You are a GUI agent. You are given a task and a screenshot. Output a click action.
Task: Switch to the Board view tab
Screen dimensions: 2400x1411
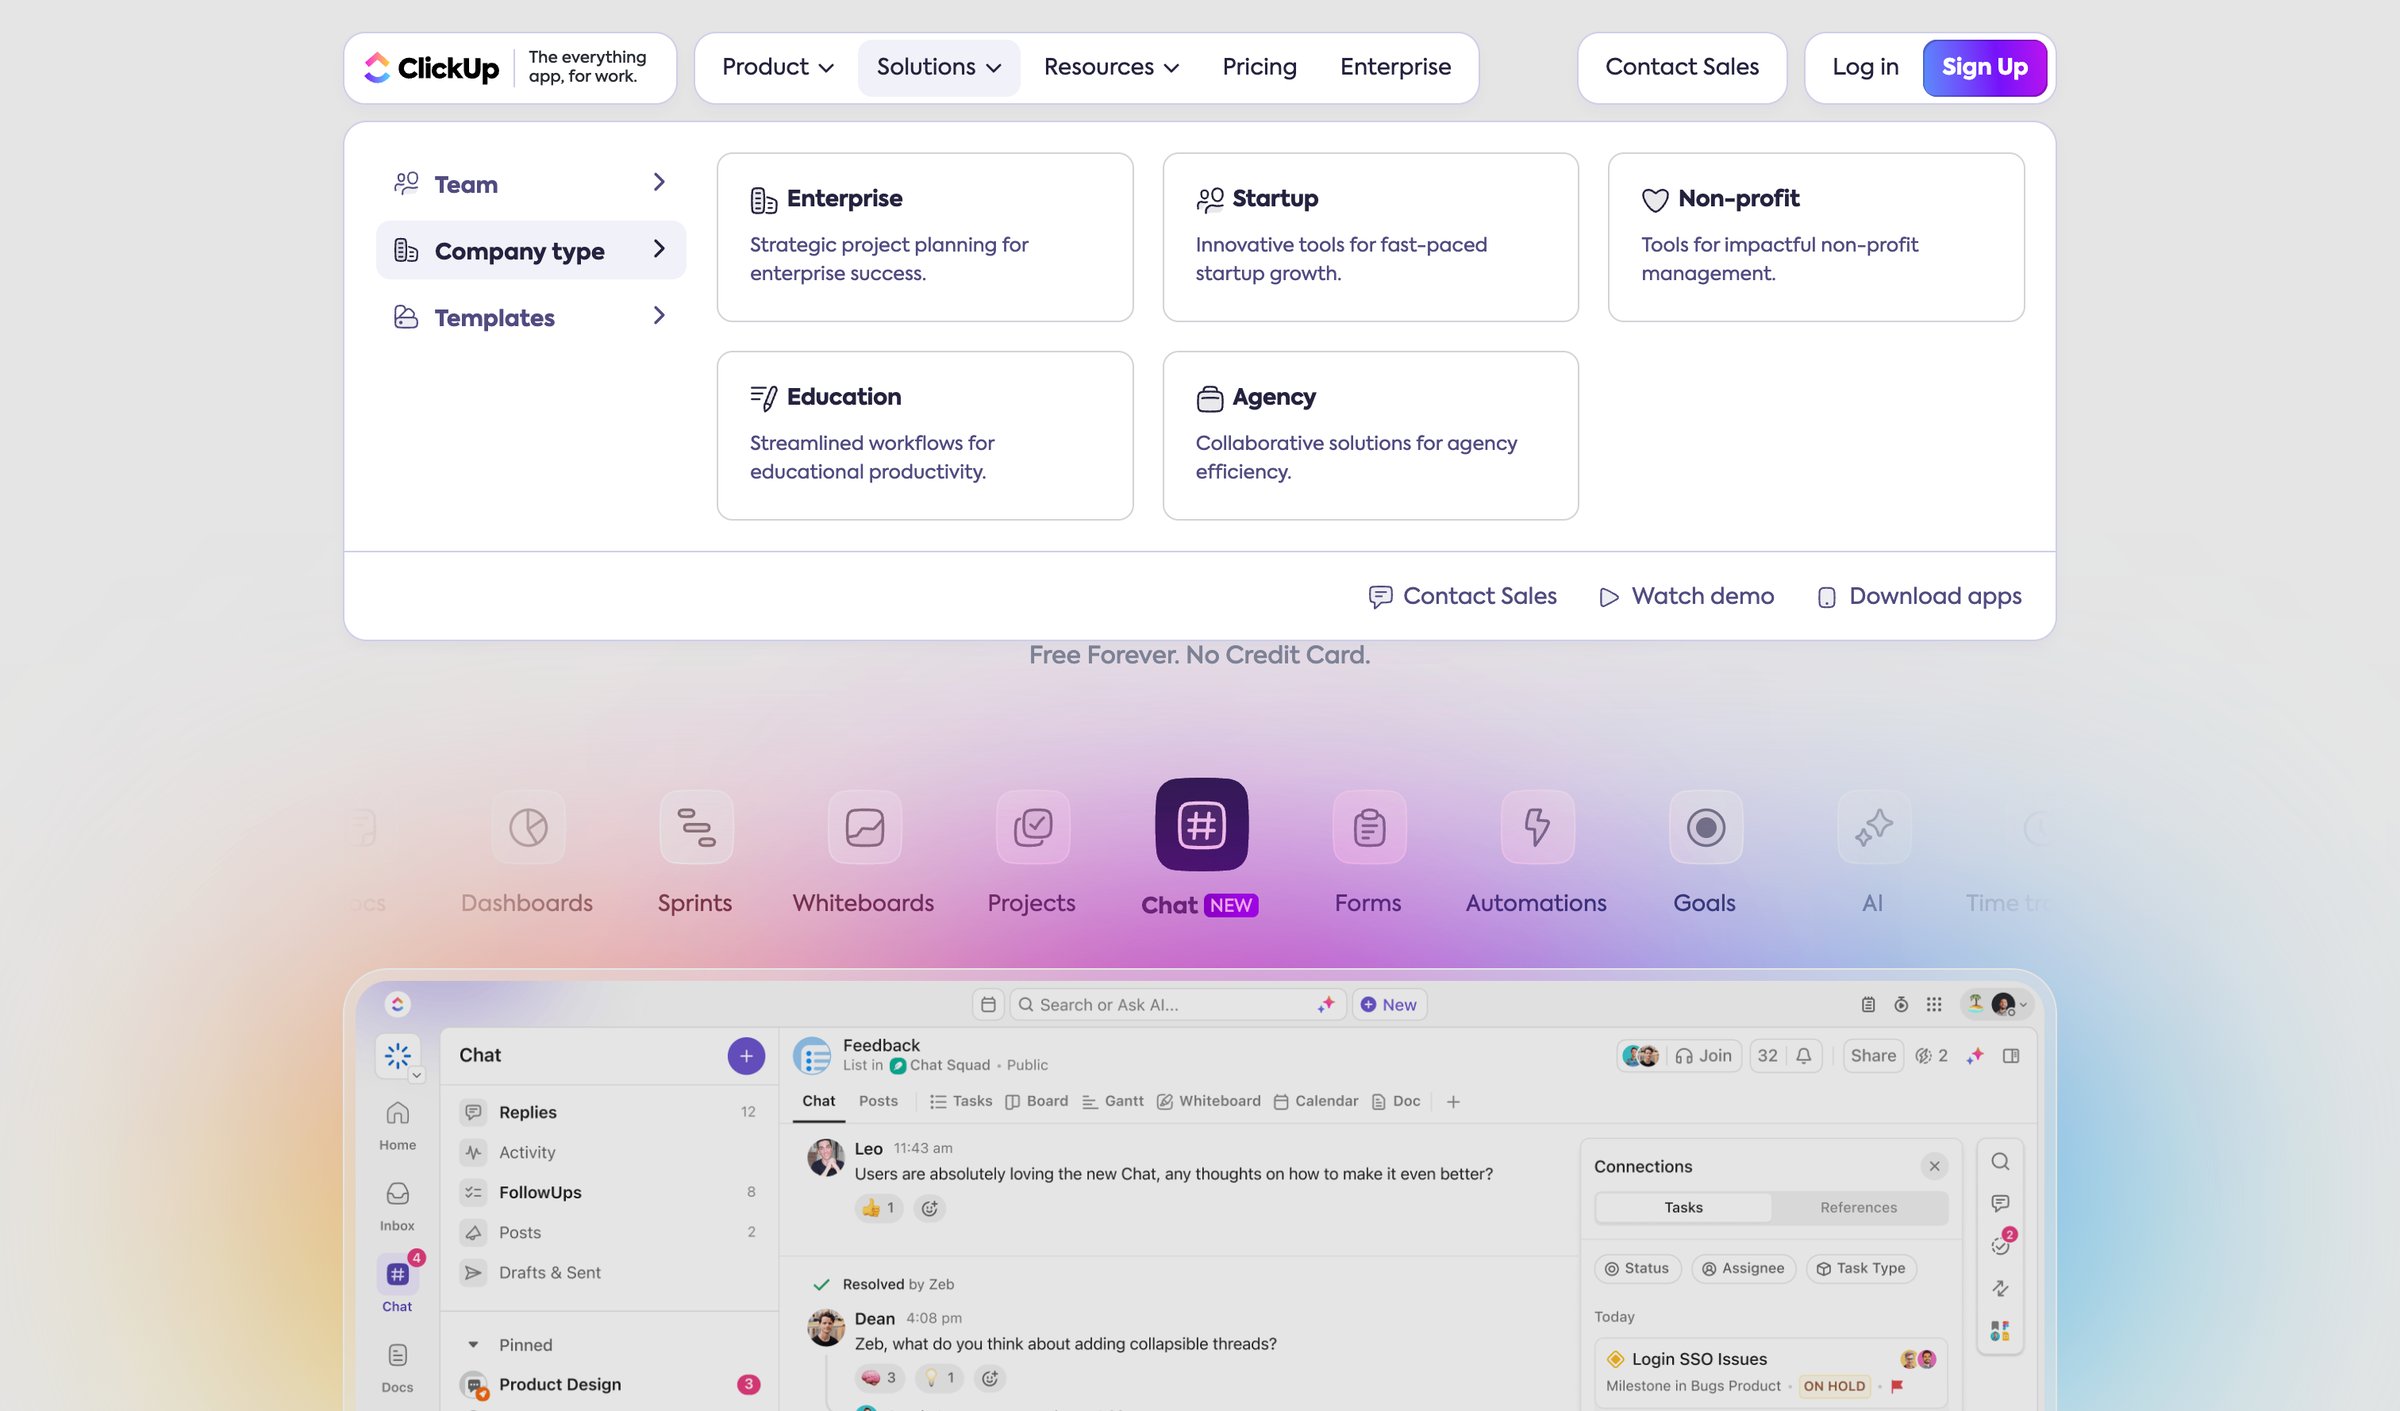click(x=1037, y=1101)
